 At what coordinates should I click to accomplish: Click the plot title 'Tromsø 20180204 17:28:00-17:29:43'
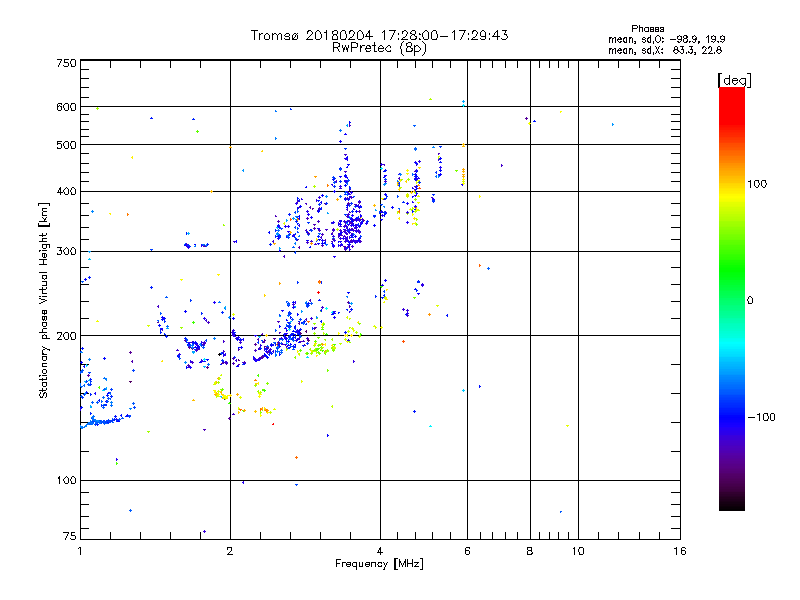click(379, 35)
